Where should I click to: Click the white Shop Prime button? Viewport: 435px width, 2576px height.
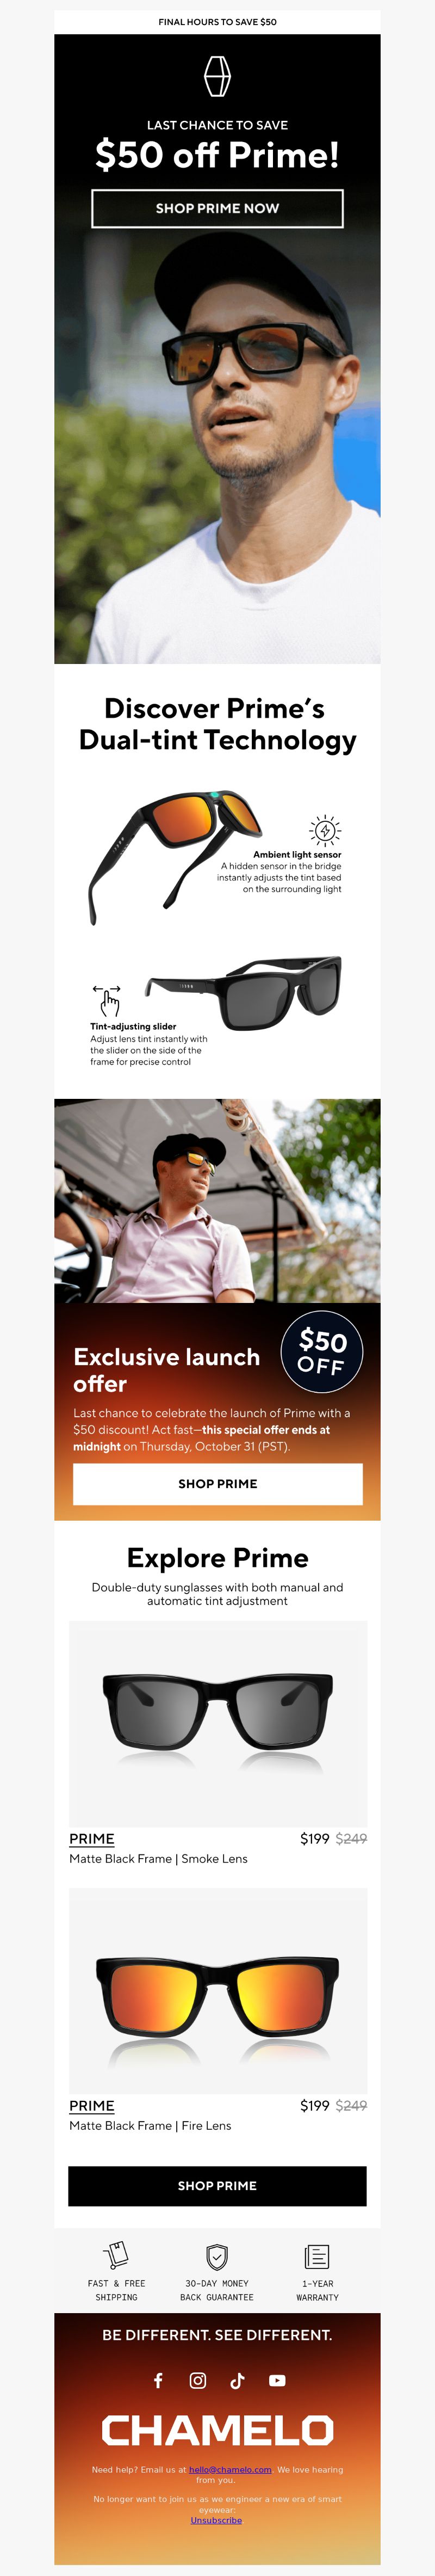(x=217, y=1483)
